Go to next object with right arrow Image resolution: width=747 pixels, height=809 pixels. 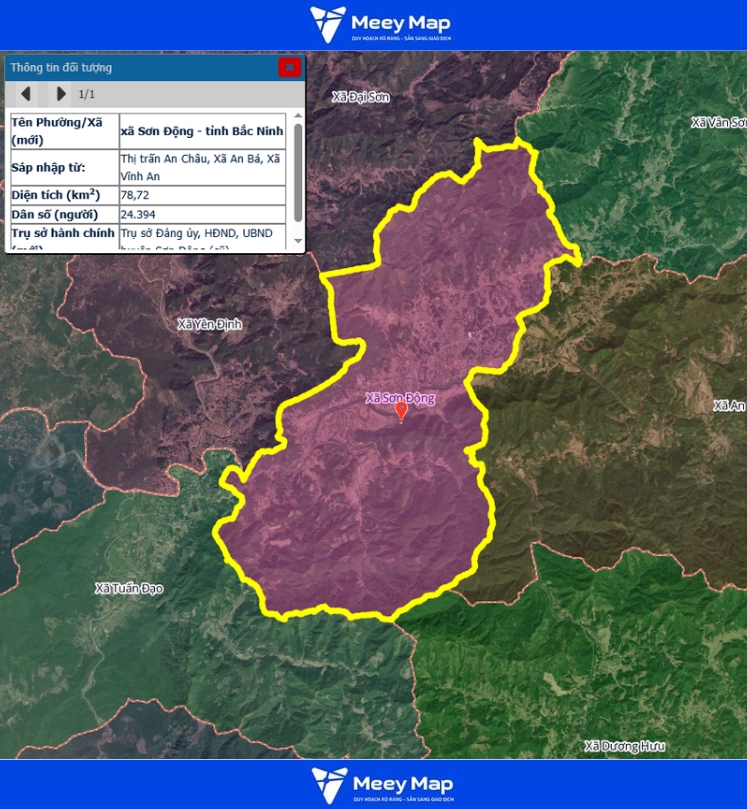click(61, 94)
